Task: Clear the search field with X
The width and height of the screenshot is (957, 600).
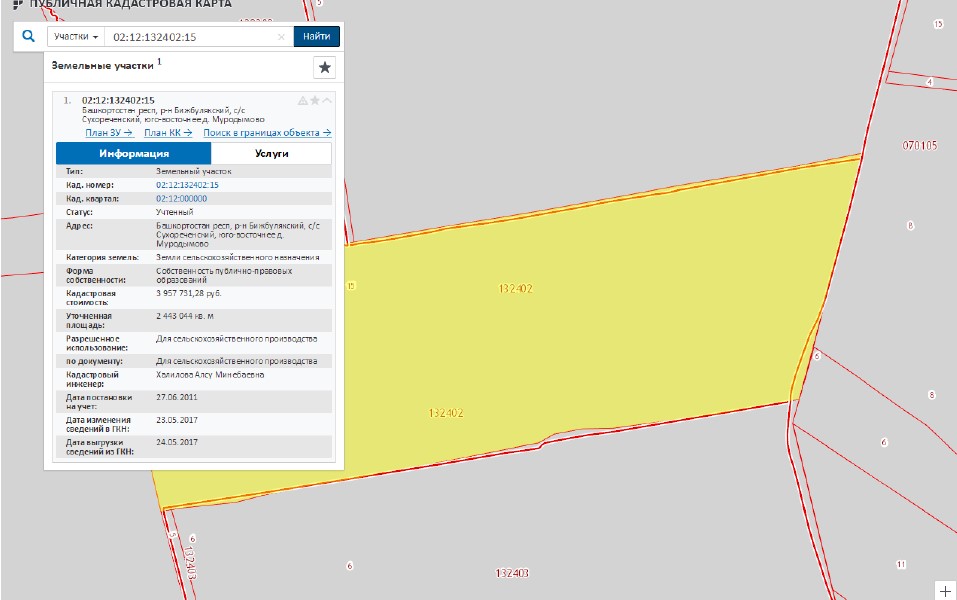Action: click(x=281, y=37)
